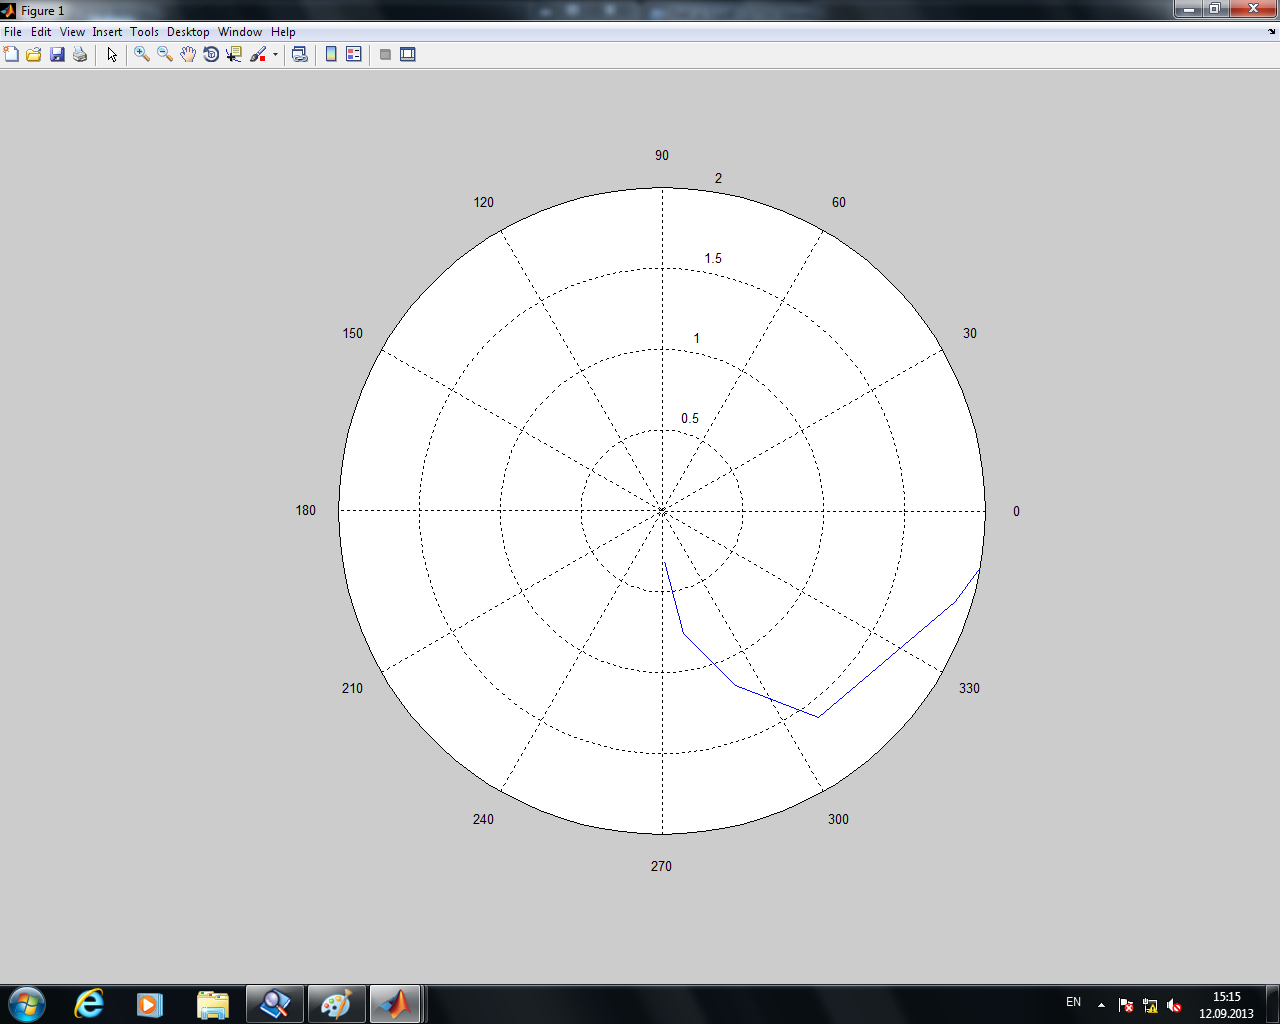
Task: Enable the Rotate 3D tool
Action: click(x=211, y=54)
